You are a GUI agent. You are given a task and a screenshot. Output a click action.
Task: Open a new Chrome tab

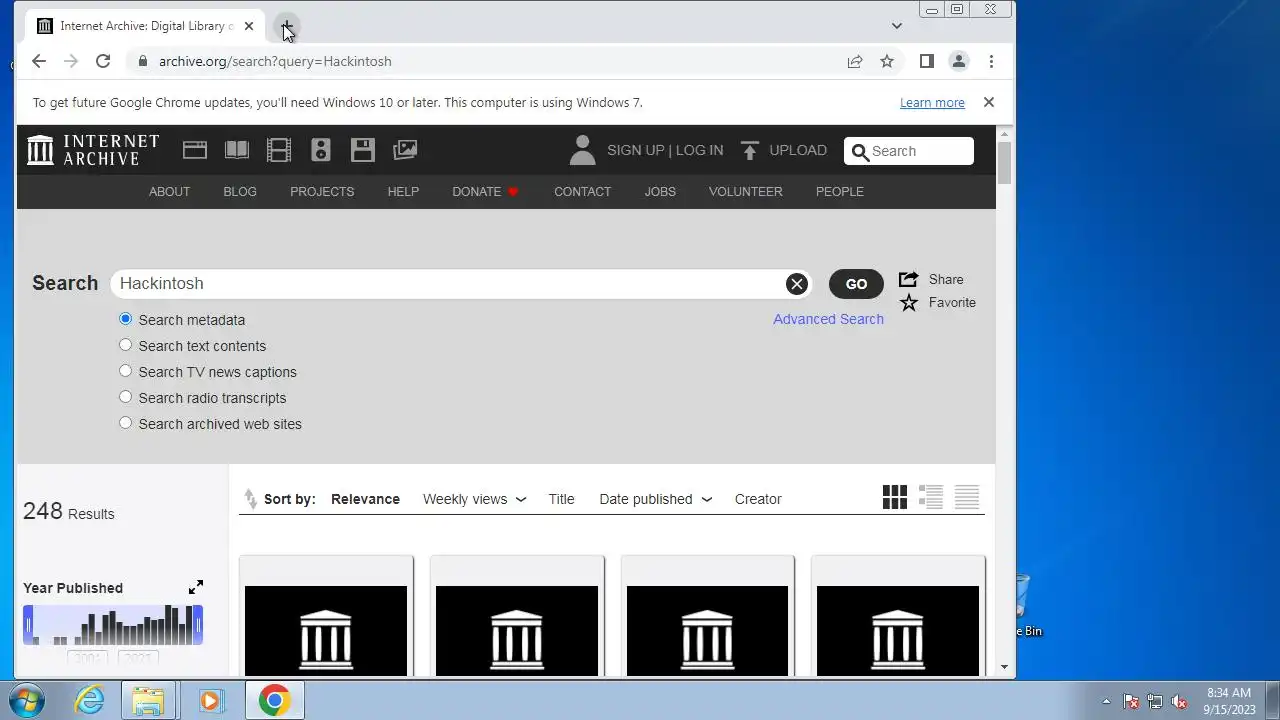tap(287, 26)
